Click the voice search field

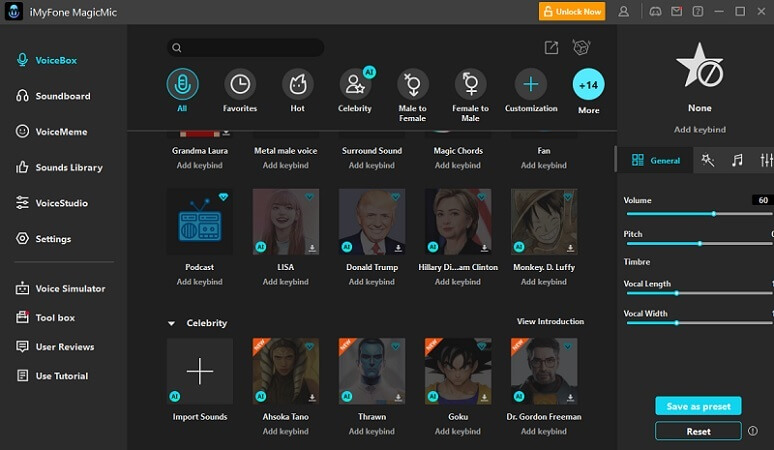[245, 47]
